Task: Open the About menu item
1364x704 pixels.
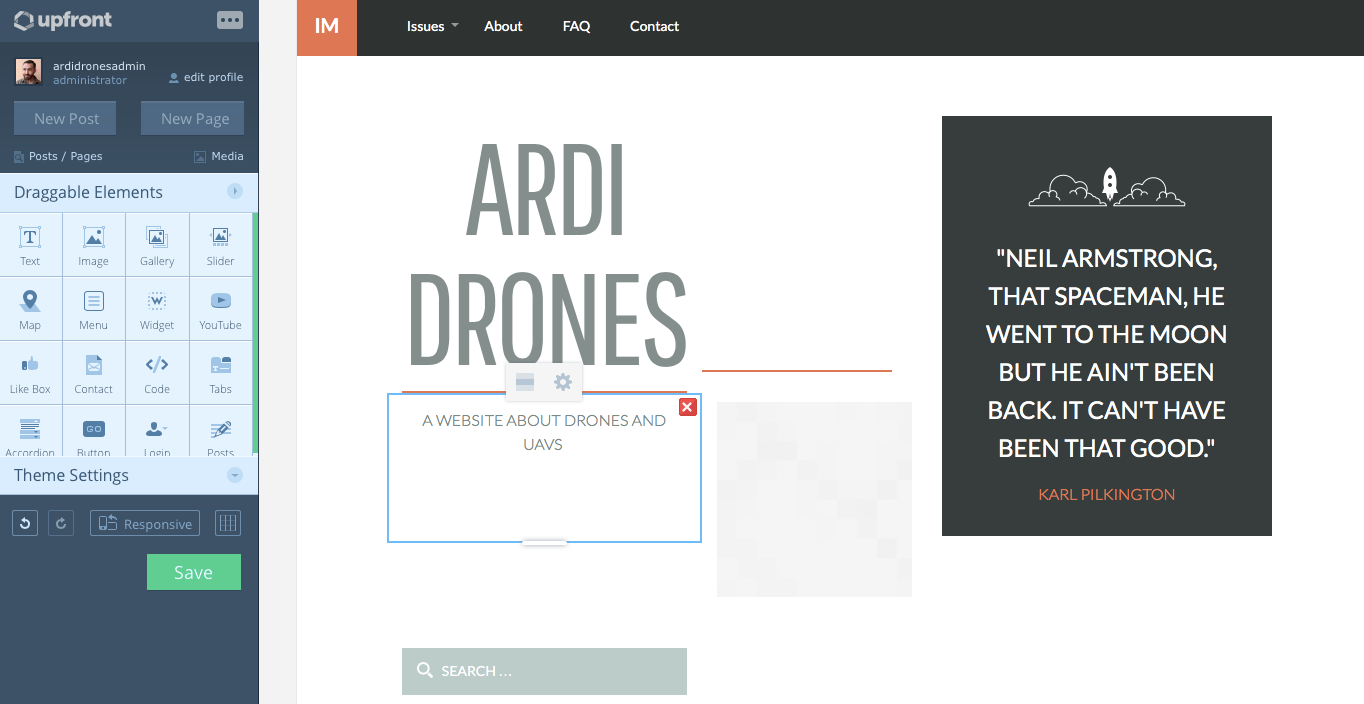Action: pos(503,26)
